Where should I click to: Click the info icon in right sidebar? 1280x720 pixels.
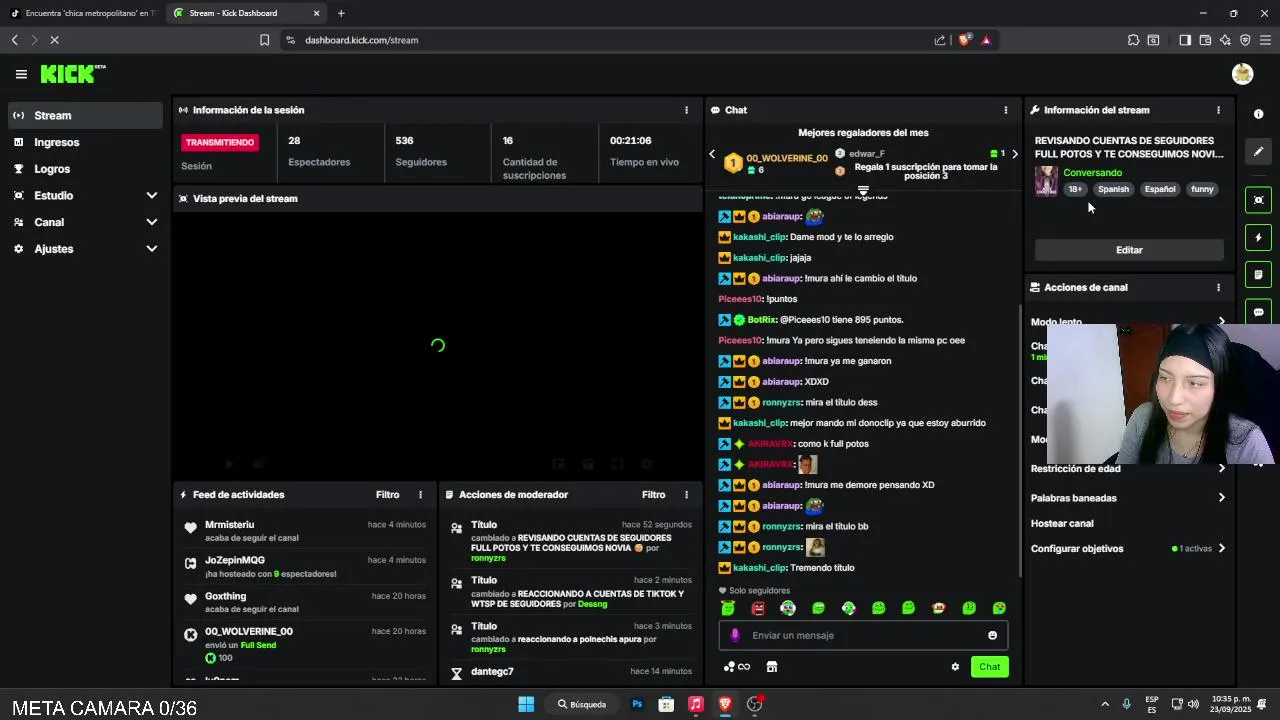point(1258,114)
